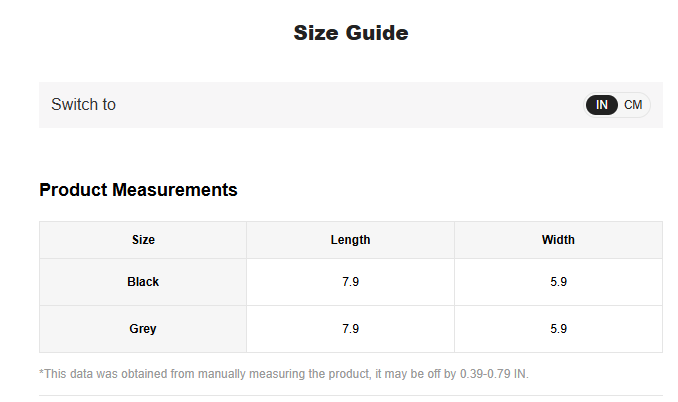Viewport: 678px width, 402px height.
Task: Select the Length column header
Action: [x=350, y=240]
